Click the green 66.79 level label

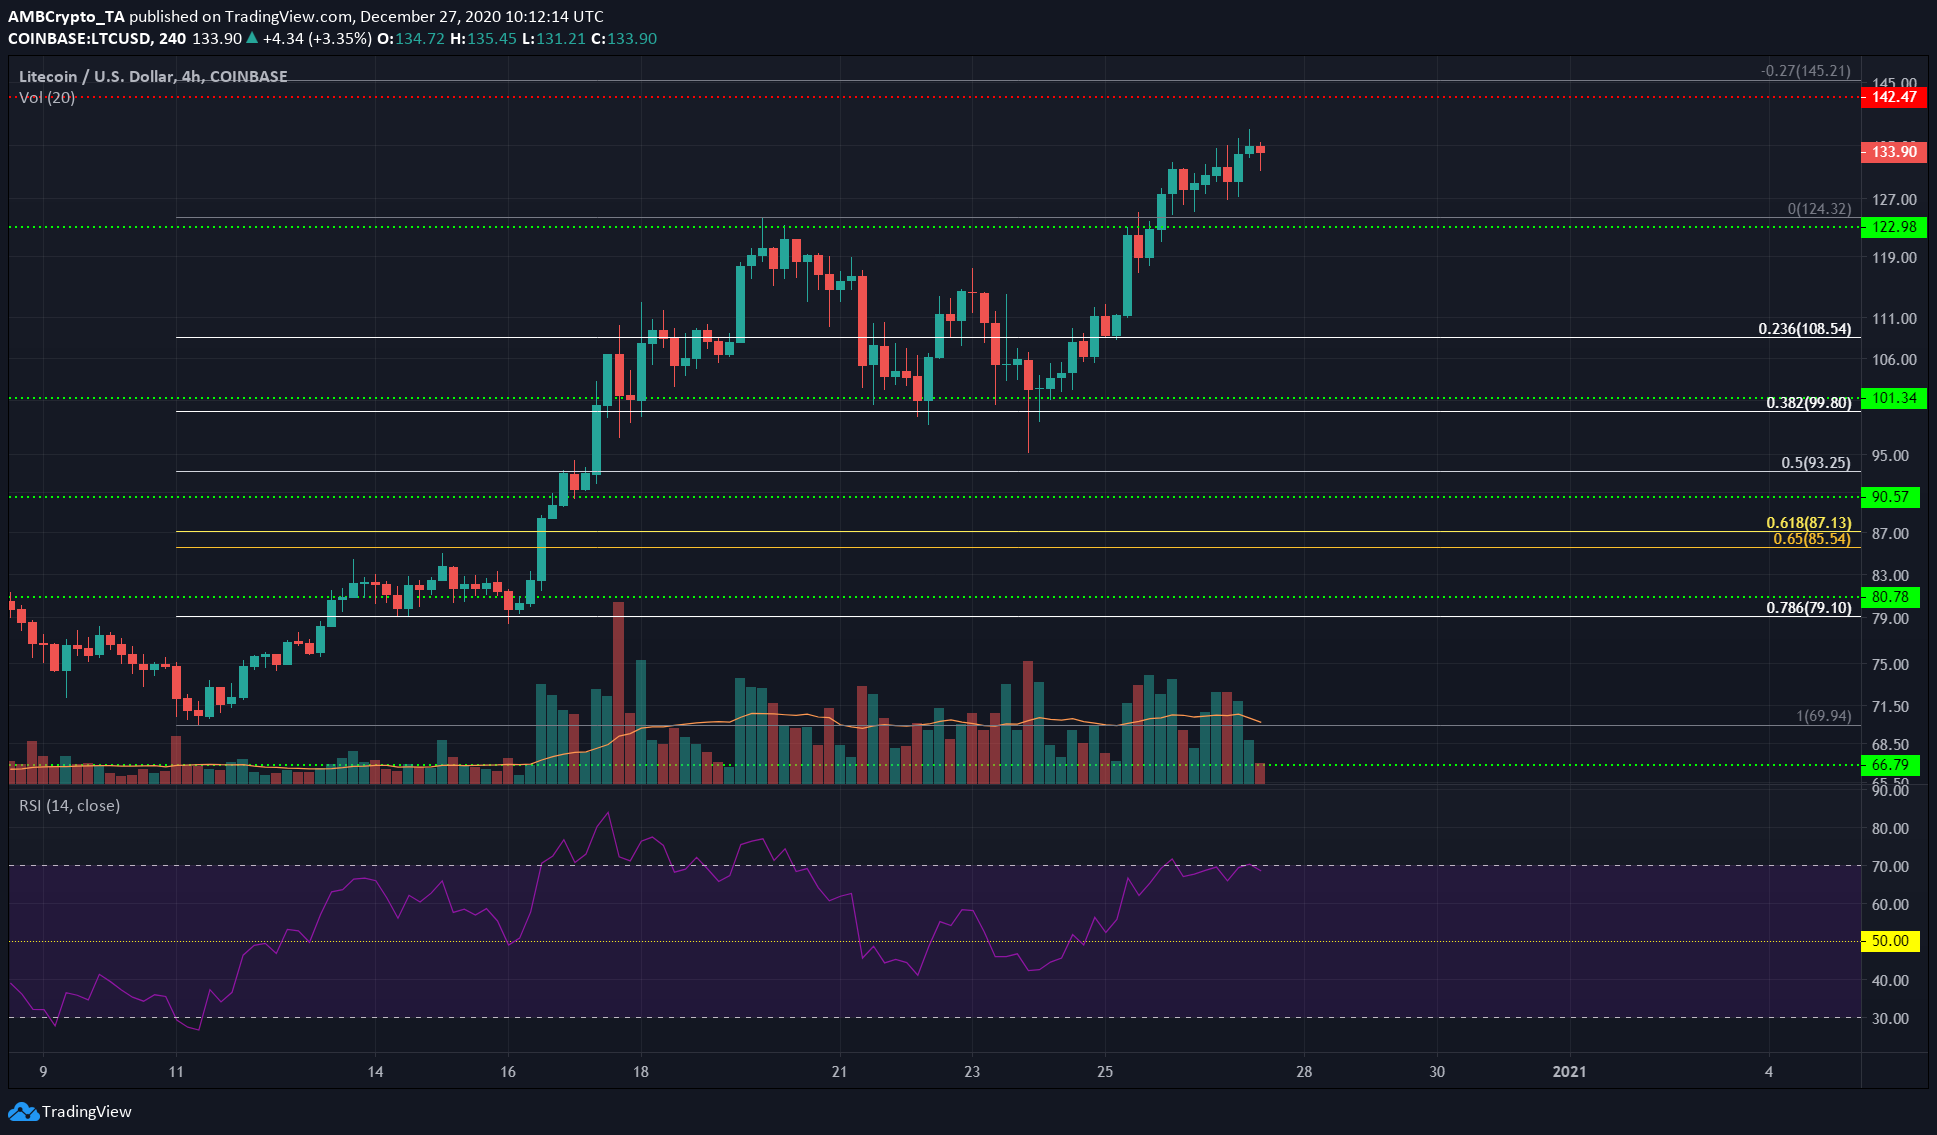pyautogui.click(x=1890, y=765)
